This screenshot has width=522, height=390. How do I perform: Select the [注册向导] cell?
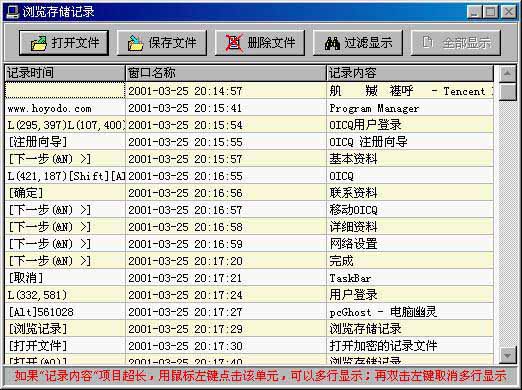coord(65,142)
